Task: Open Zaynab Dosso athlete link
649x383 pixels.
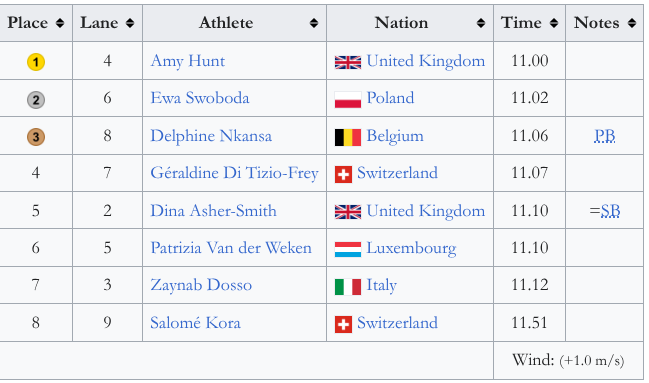Action: pos(201,285)
